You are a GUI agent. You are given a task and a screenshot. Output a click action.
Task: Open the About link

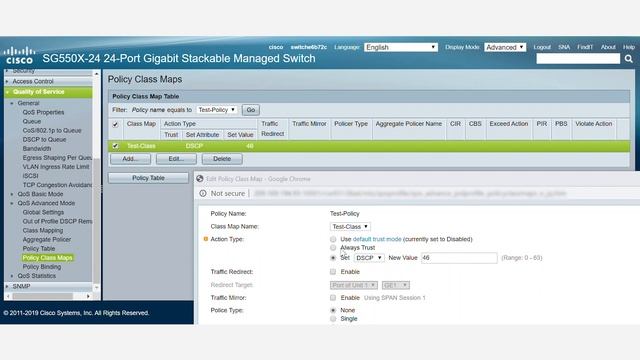click(x=608, y=47)
